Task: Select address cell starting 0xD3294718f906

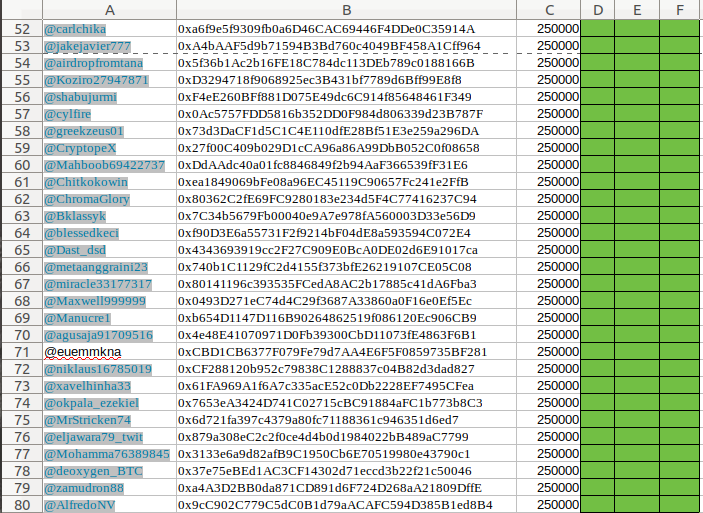Action: pos(346,80)
